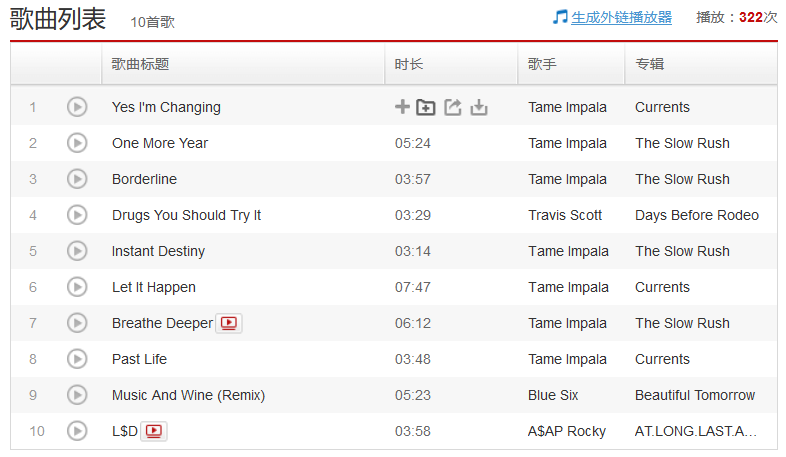This screenshot has width=786, height=457.
Task: Open the album Beautiful Tomorrow
Action: pyautogui.click(x=695, y=395)
